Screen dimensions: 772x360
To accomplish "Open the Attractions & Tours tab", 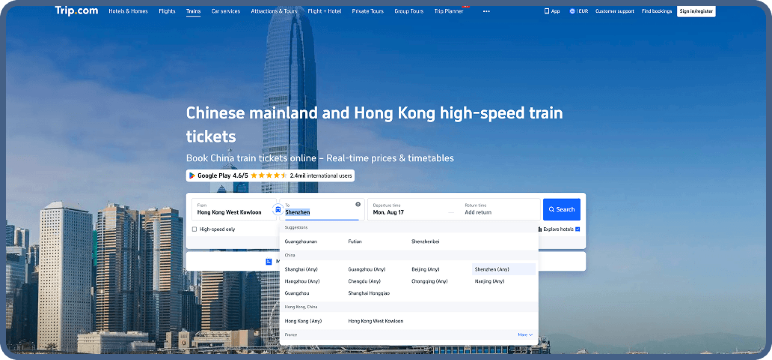I will point(274,11).
